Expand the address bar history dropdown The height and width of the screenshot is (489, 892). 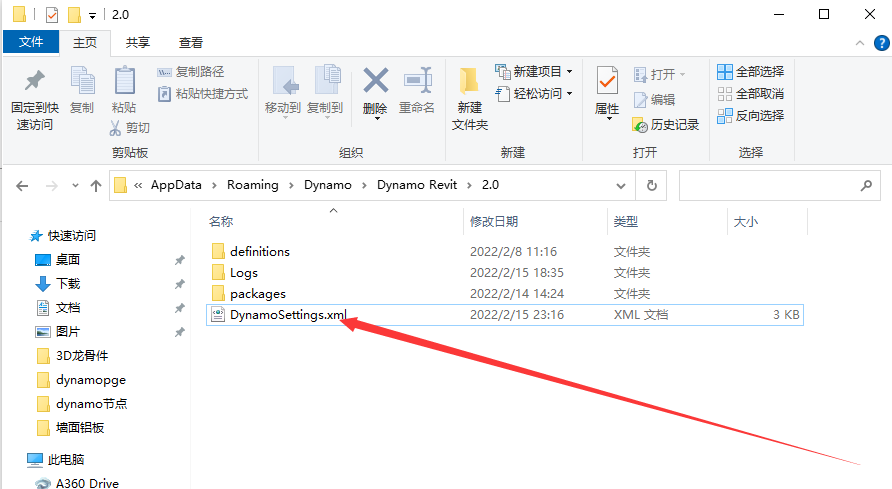pos(621,186)
